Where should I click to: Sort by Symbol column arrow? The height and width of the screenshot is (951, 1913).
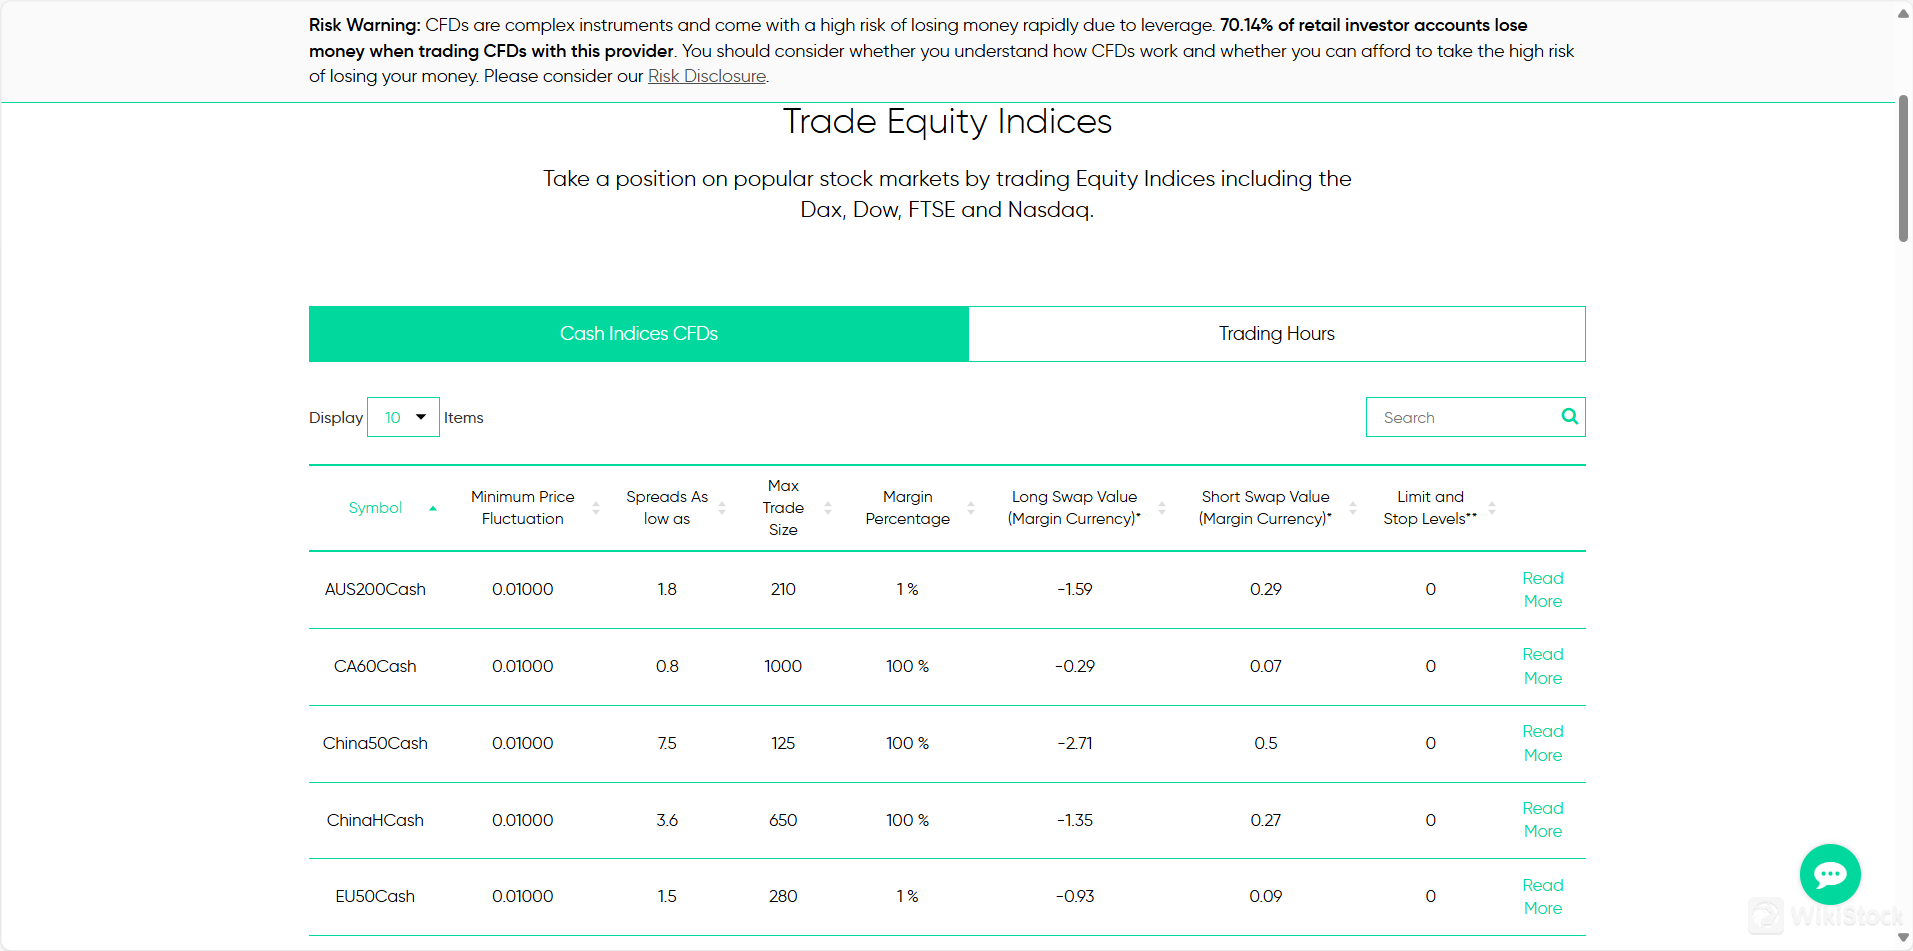point(433,508)
